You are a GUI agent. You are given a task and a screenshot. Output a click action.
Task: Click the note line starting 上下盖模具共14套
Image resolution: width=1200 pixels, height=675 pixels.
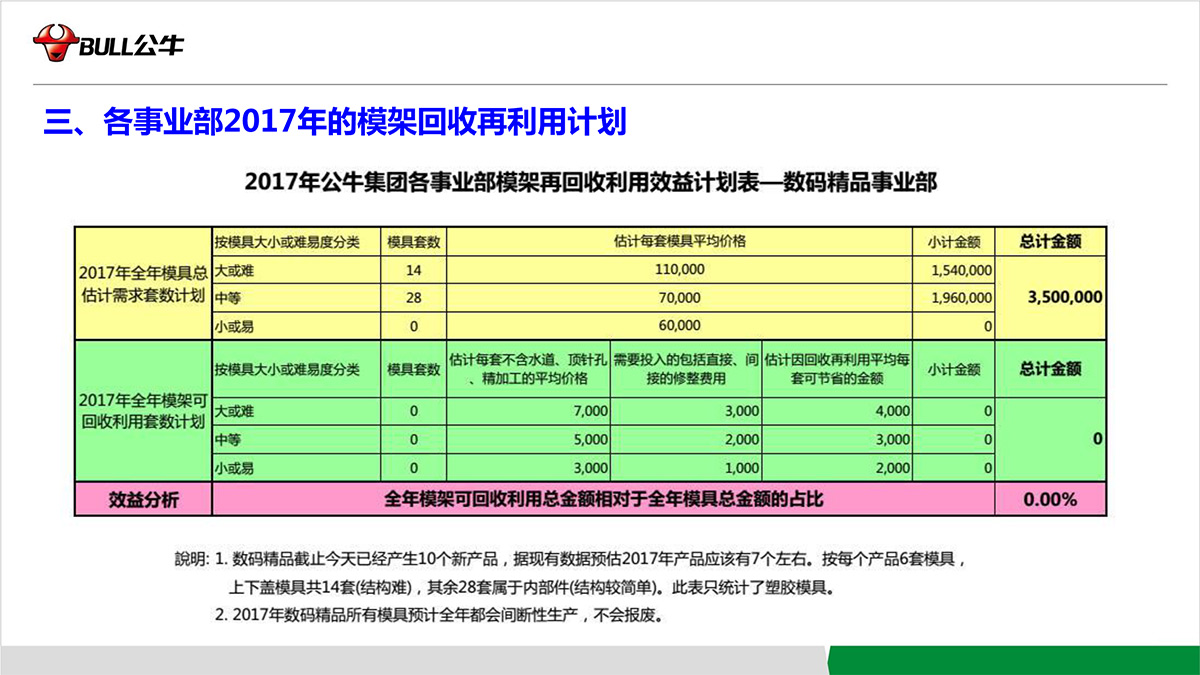[x=530, y=586]
